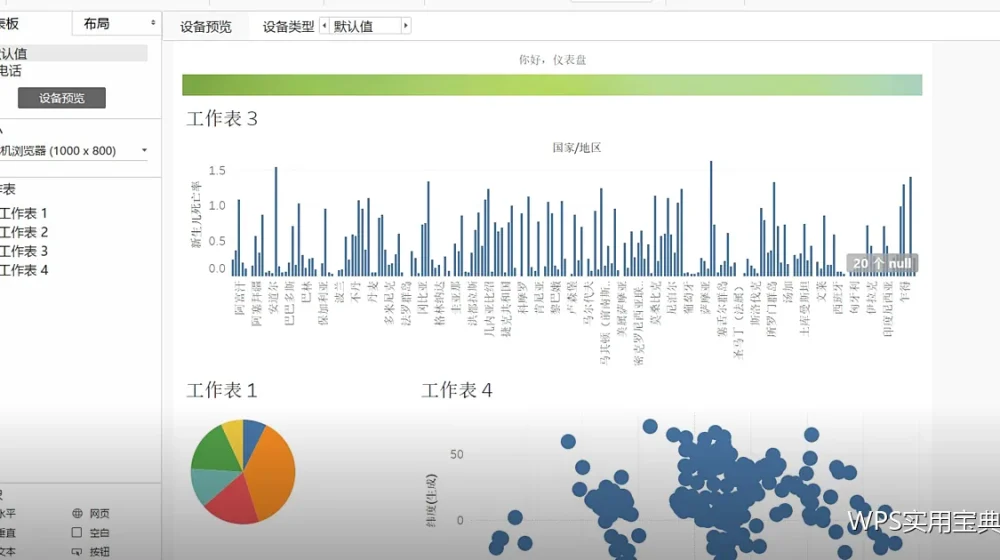The image size is (1000, 560).
Task: Pick the 空白 blank object
Action: [x=91, y=533]
